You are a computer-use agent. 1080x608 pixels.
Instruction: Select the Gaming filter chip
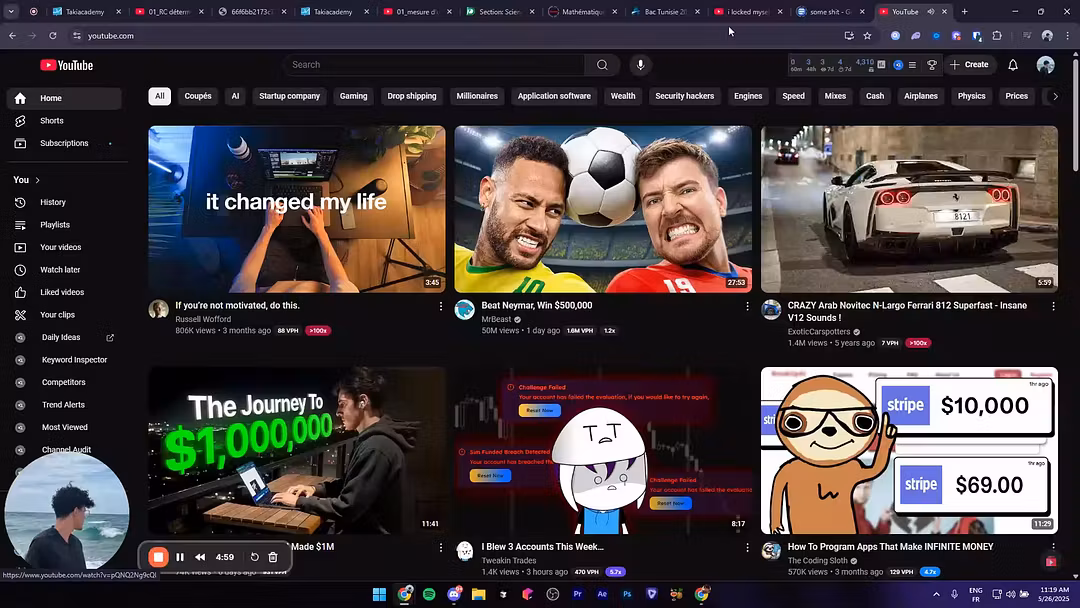click(353, 96)
